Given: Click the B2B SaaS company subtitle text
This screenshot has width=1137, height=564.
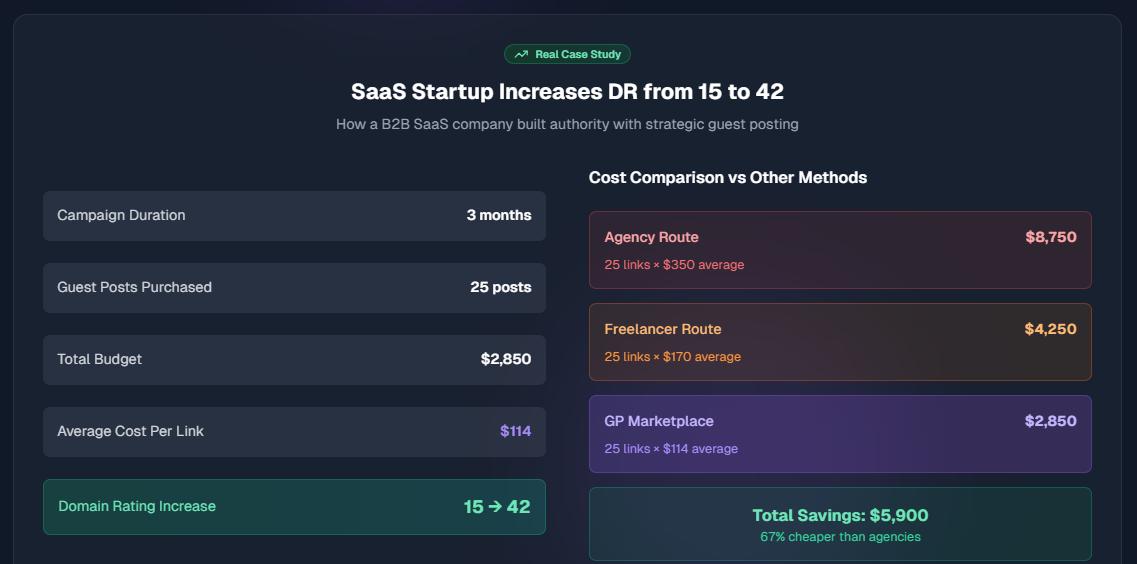Looking at the screenshot, I should 567,125.
